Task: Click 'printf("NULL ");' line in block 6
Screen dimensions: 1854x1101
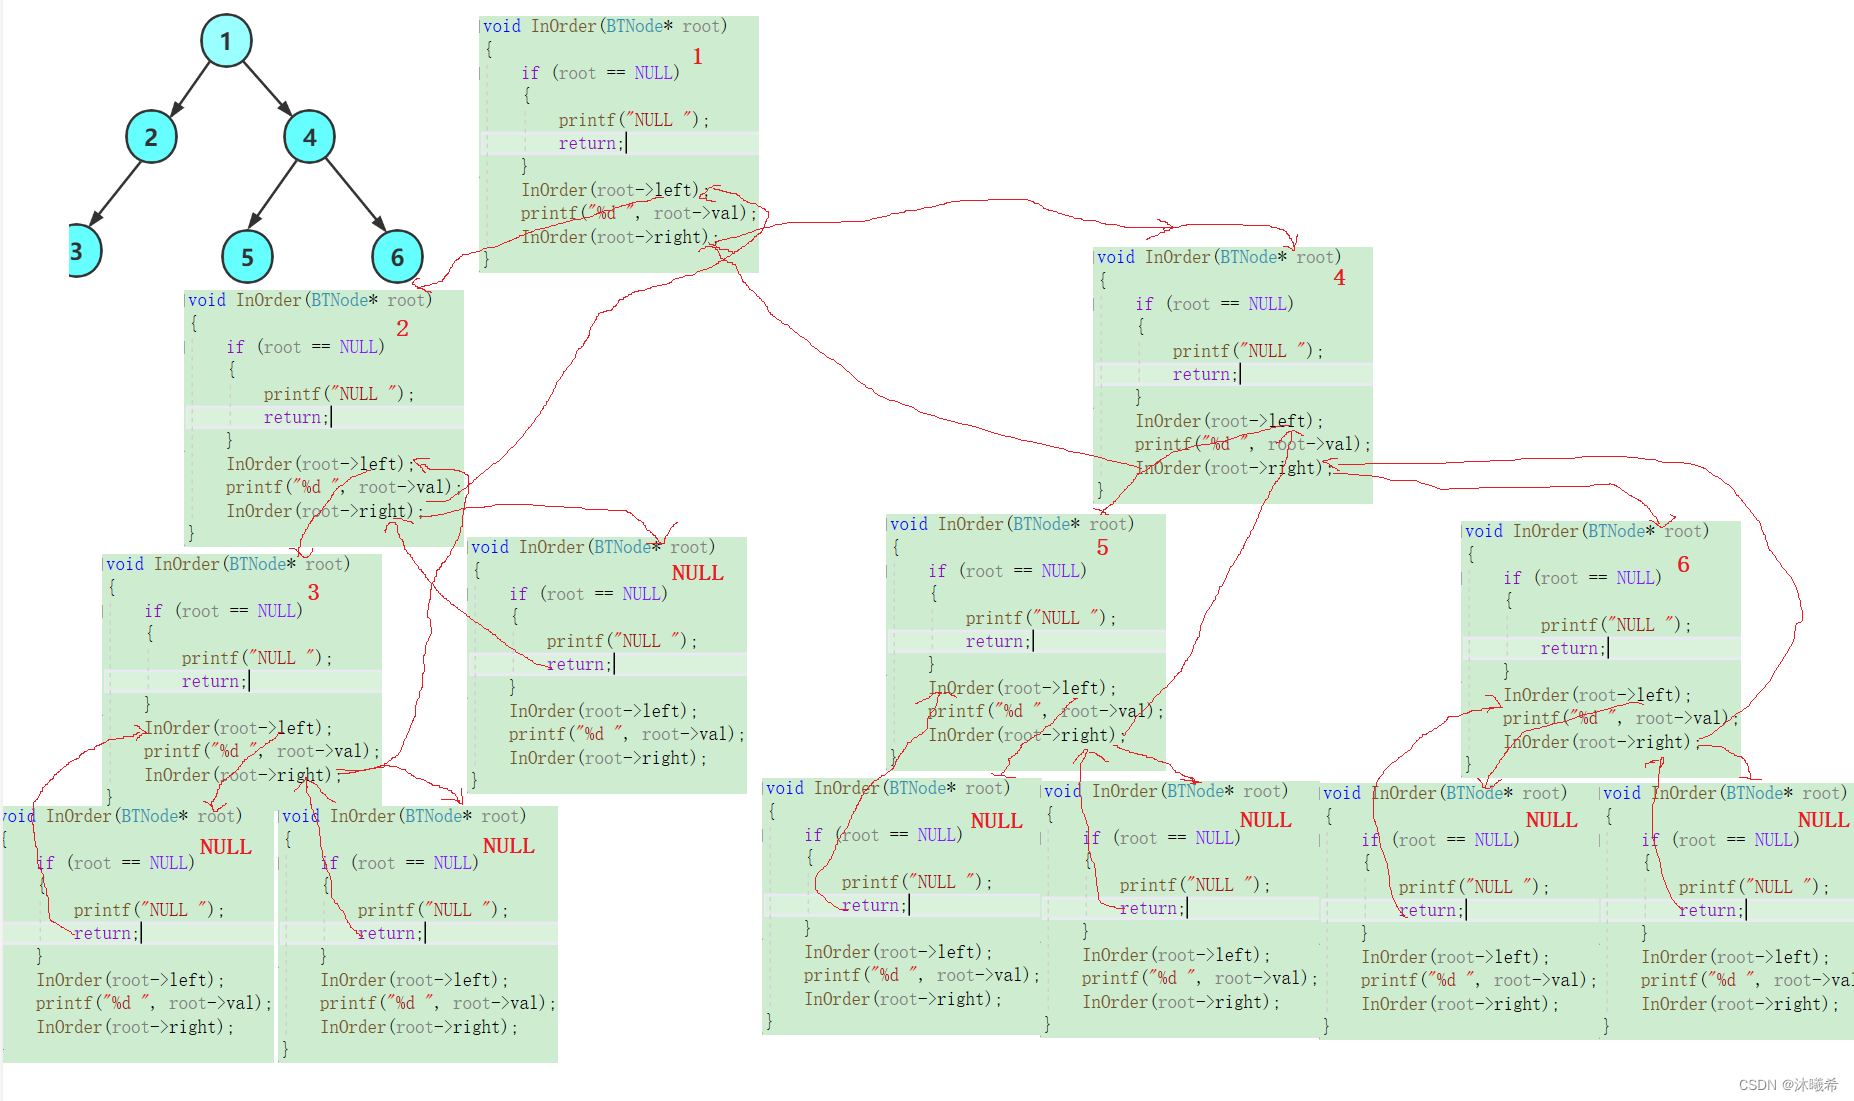Action: [1615, 625]
